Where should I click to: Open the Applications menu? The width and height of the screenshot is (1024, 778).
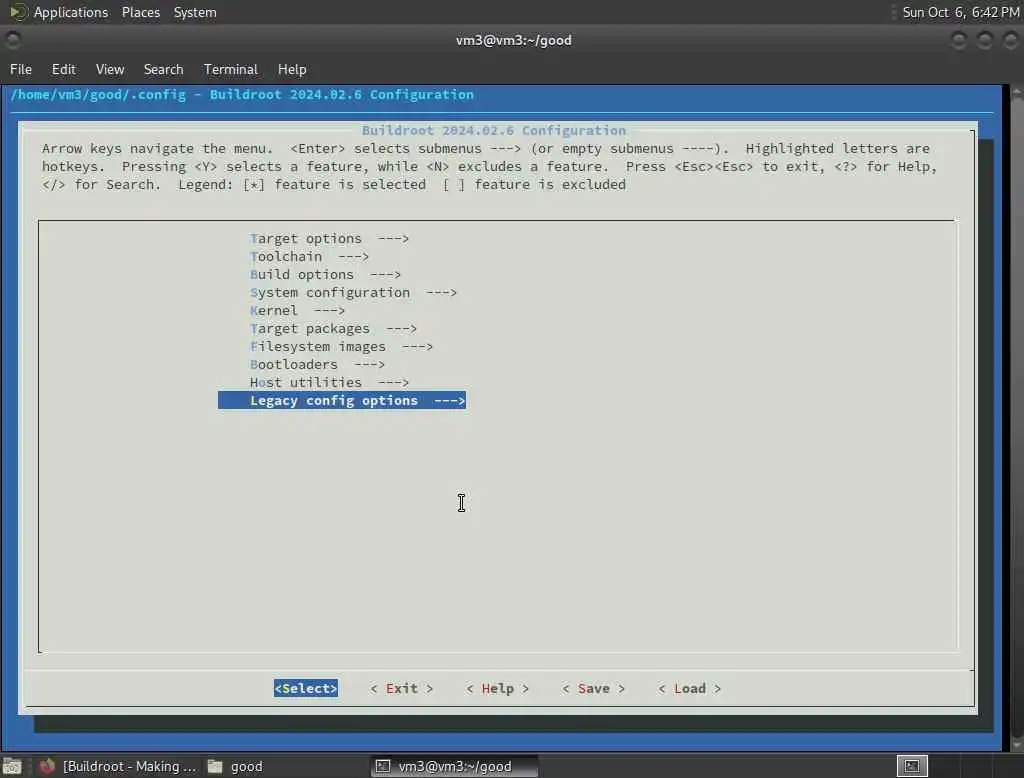point(71,12)
